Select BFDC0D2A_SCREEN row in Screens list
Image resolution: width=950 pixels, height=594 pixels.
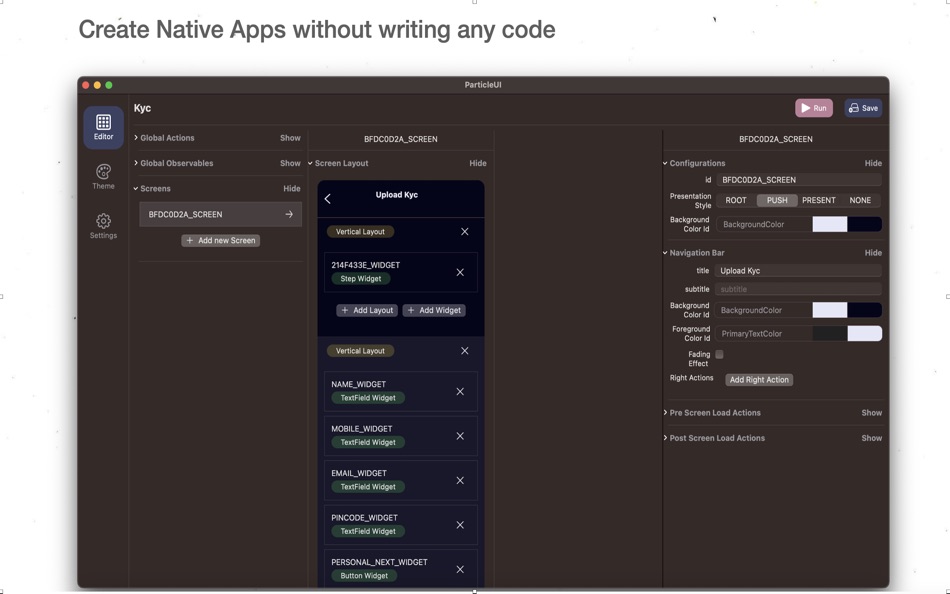click(221, 214)
